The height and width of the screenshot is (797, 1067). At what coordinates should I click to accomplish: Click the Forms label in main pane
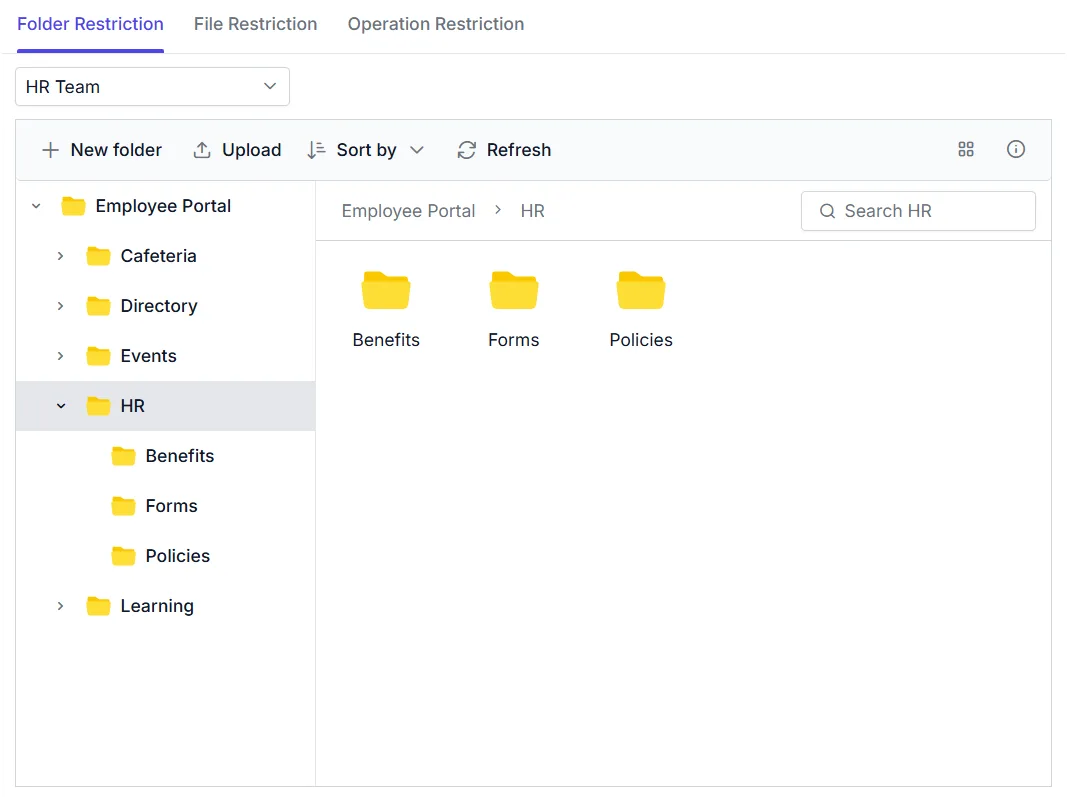[x=514, y=340]
